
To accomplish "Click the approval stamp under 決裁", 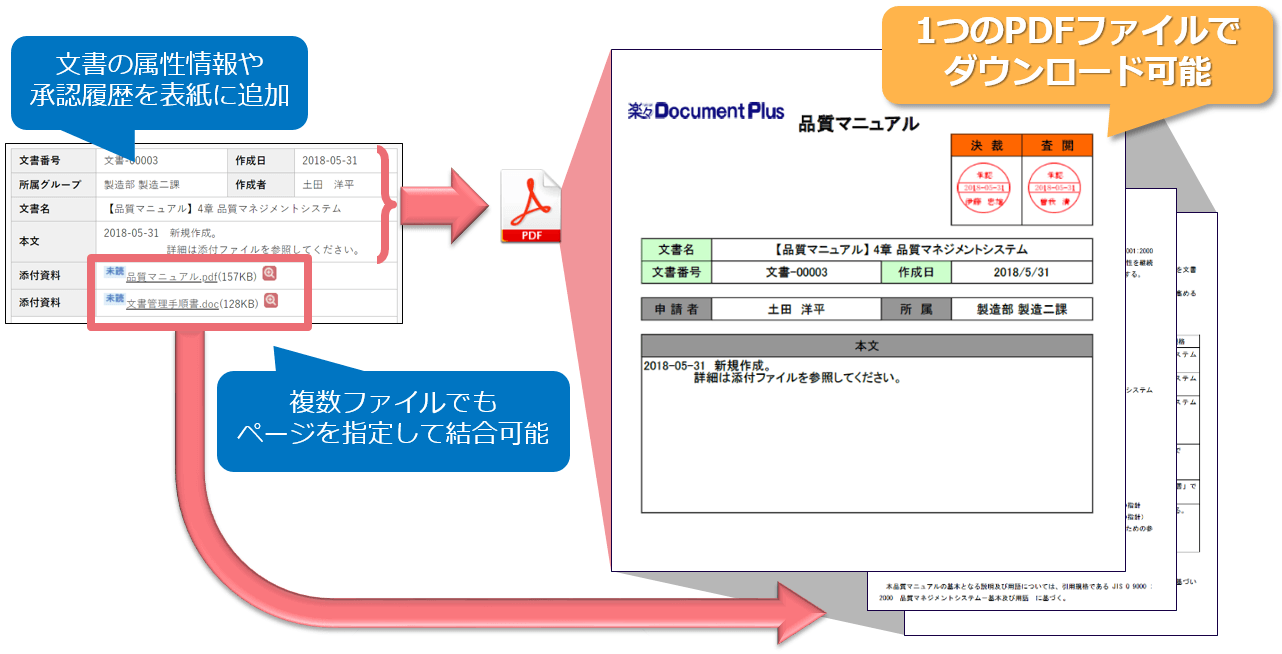I will pyautogui.click(x=986, y=189).
